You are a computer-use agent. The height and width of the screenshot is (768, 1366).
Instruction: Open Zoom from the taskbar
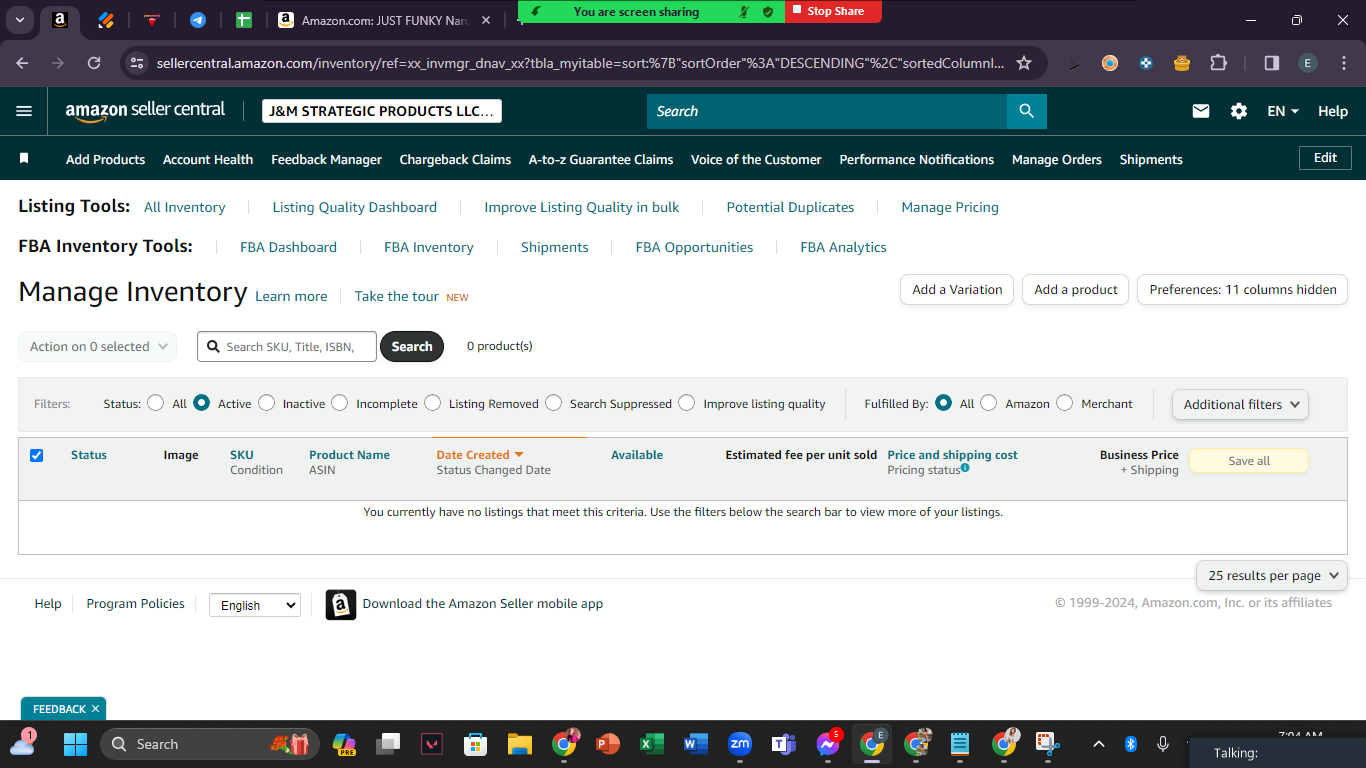(x=740, y=744)
